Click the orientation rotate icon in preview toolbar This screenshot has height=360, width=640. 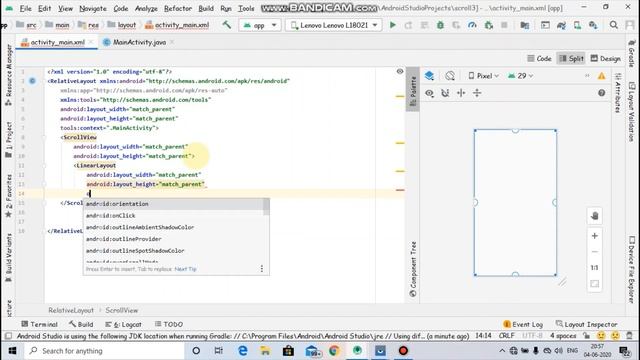pyautogui.click(x=450, y=76)
